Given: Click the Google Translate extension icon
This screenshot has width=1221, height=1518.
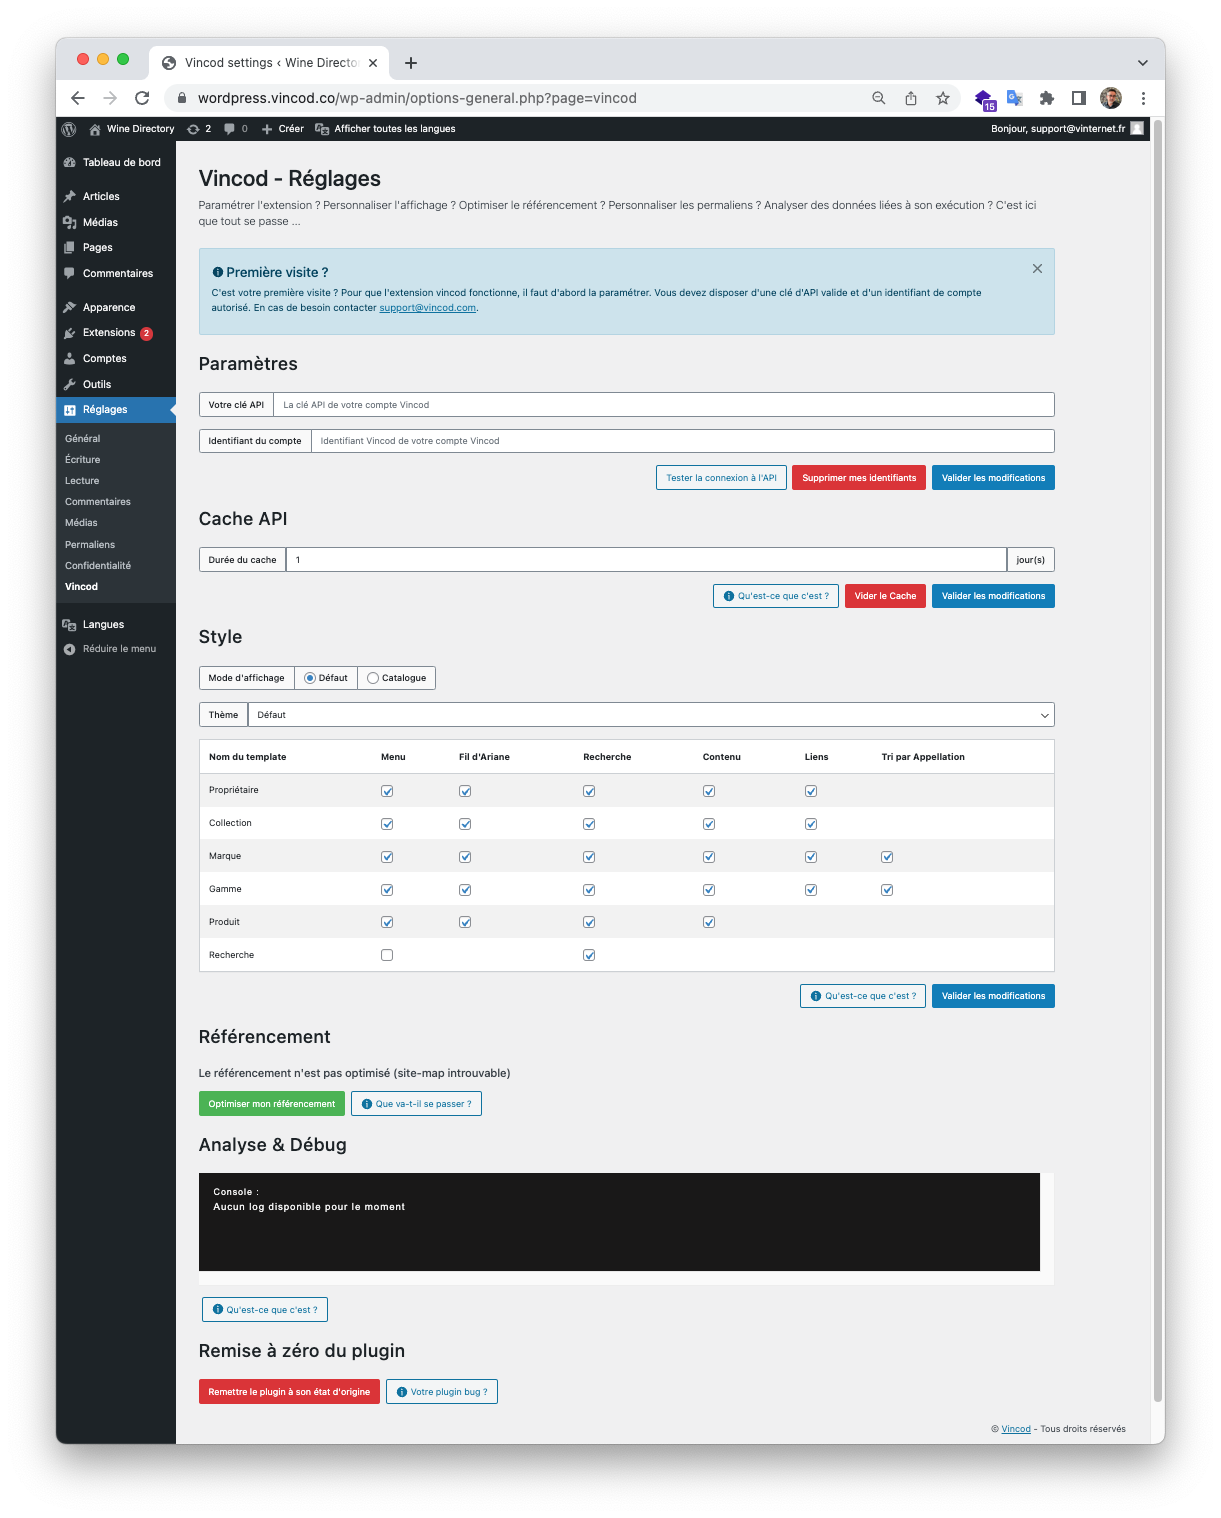Looking at the screenshot, I should click(1015, 98).
